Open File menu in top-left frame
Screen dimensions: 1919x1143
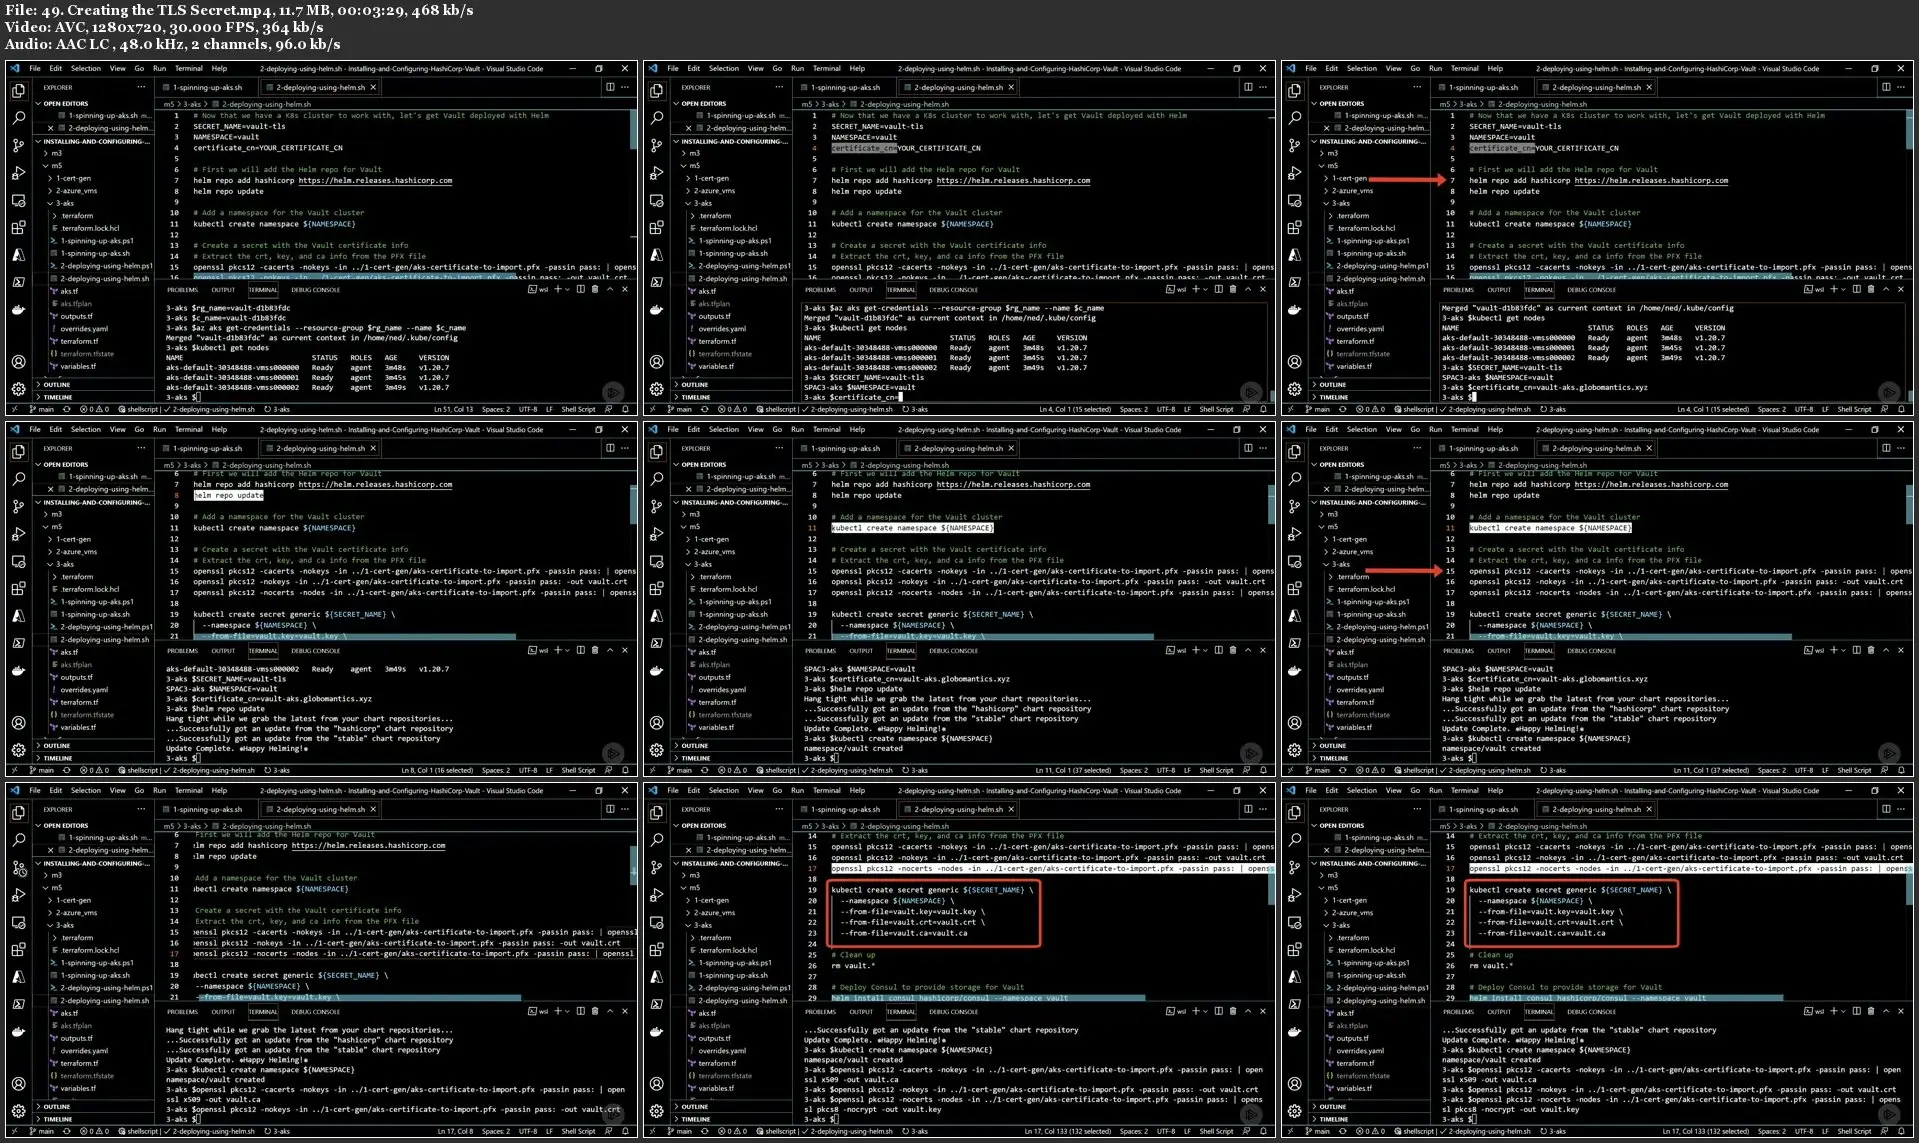point(35,69)
